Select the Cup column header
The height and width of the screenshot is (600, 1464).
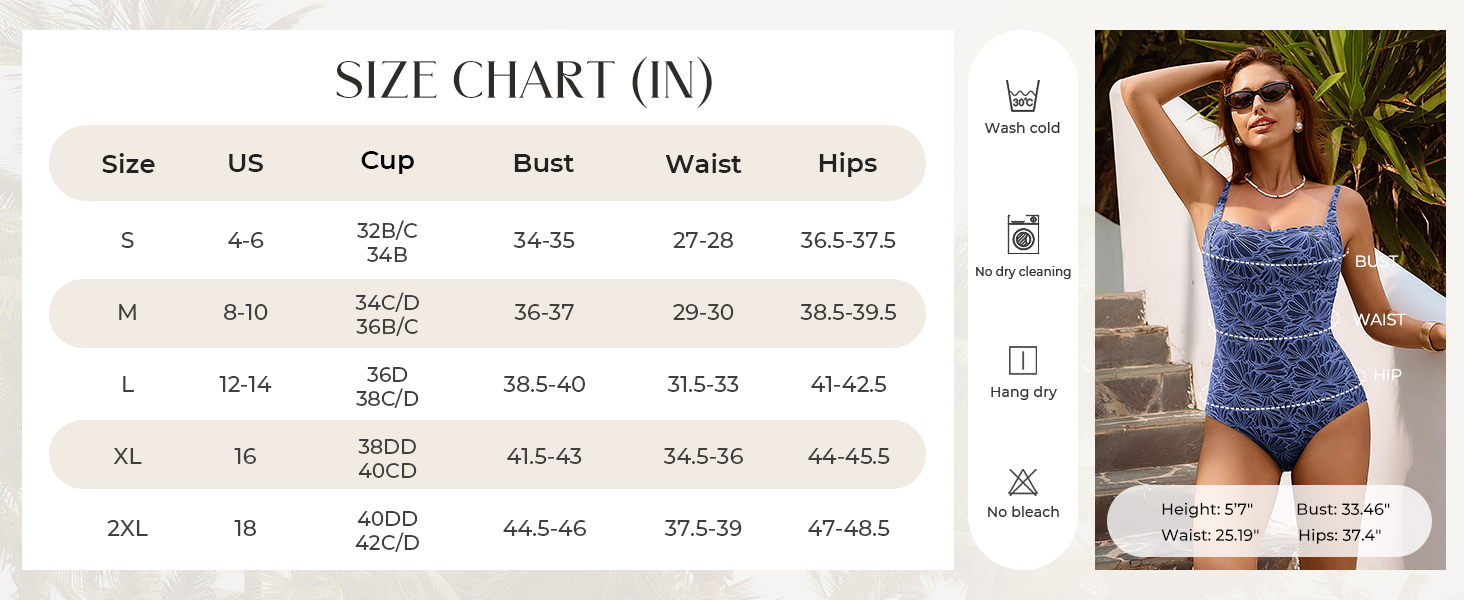point(387,161)
